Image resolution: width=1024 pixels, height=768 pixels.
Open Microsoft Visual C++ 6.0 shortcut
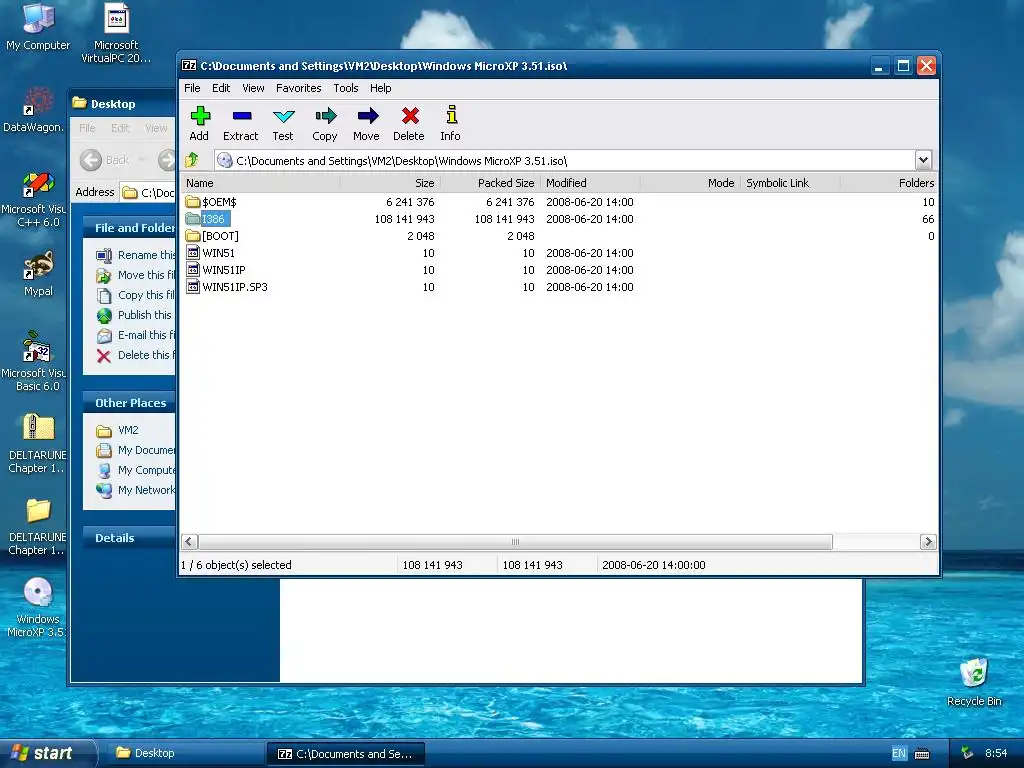coord(34,199)
